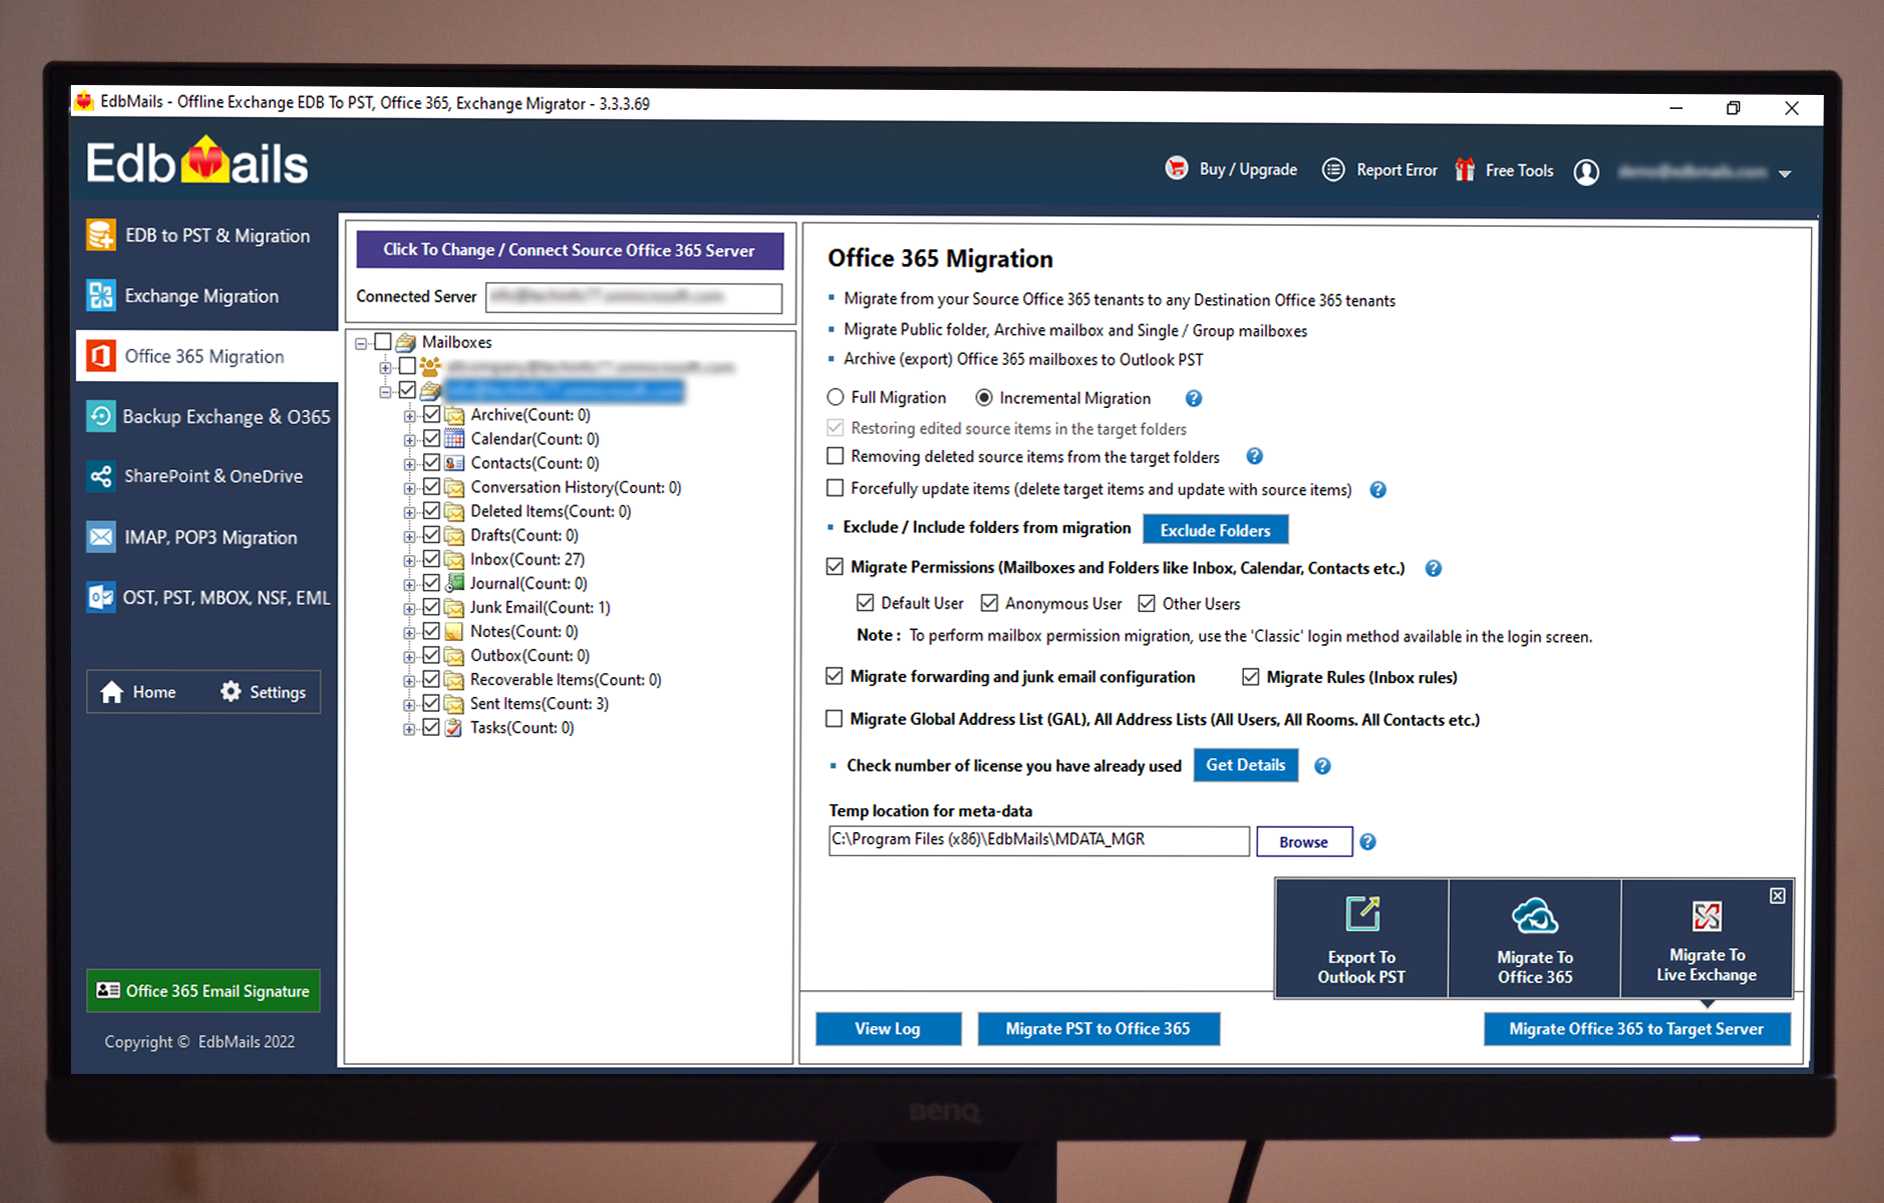Viewport: 1884px width, 1203px height.
Task: Enable removing deleted source items checkbox
Action: click(835, 456)
